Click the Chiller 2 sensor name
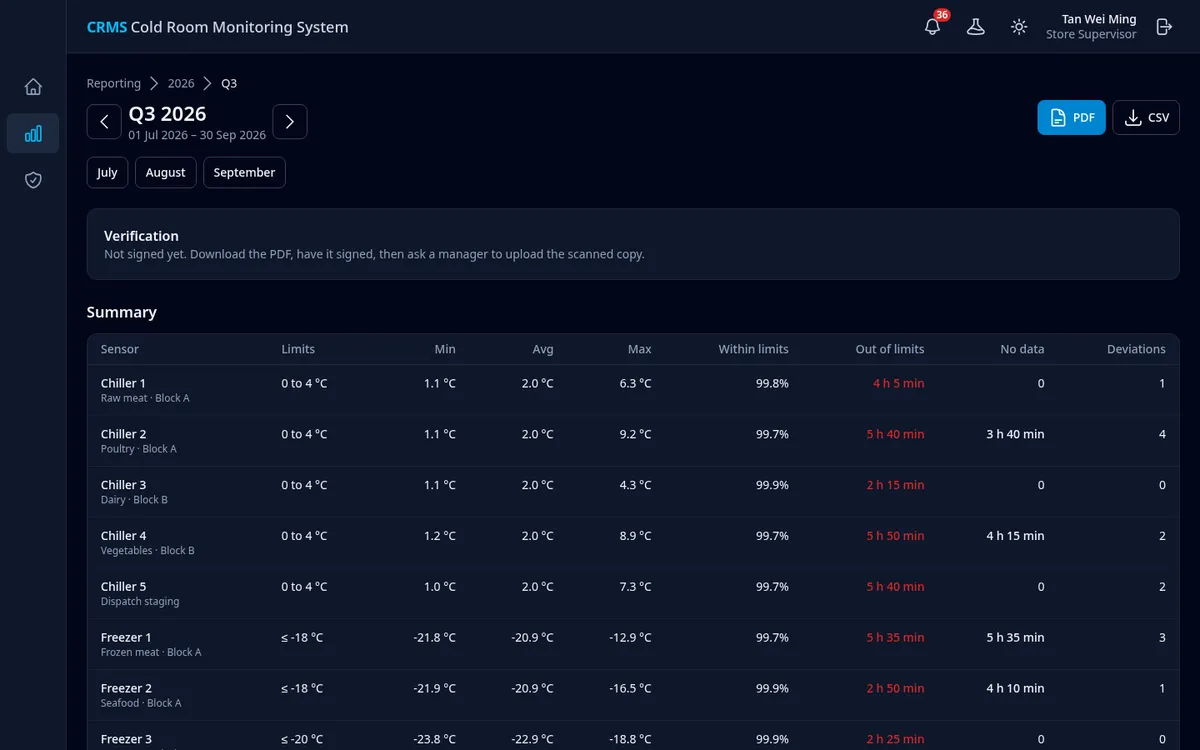Screen dimensions: 1200x750 [123, 434]
